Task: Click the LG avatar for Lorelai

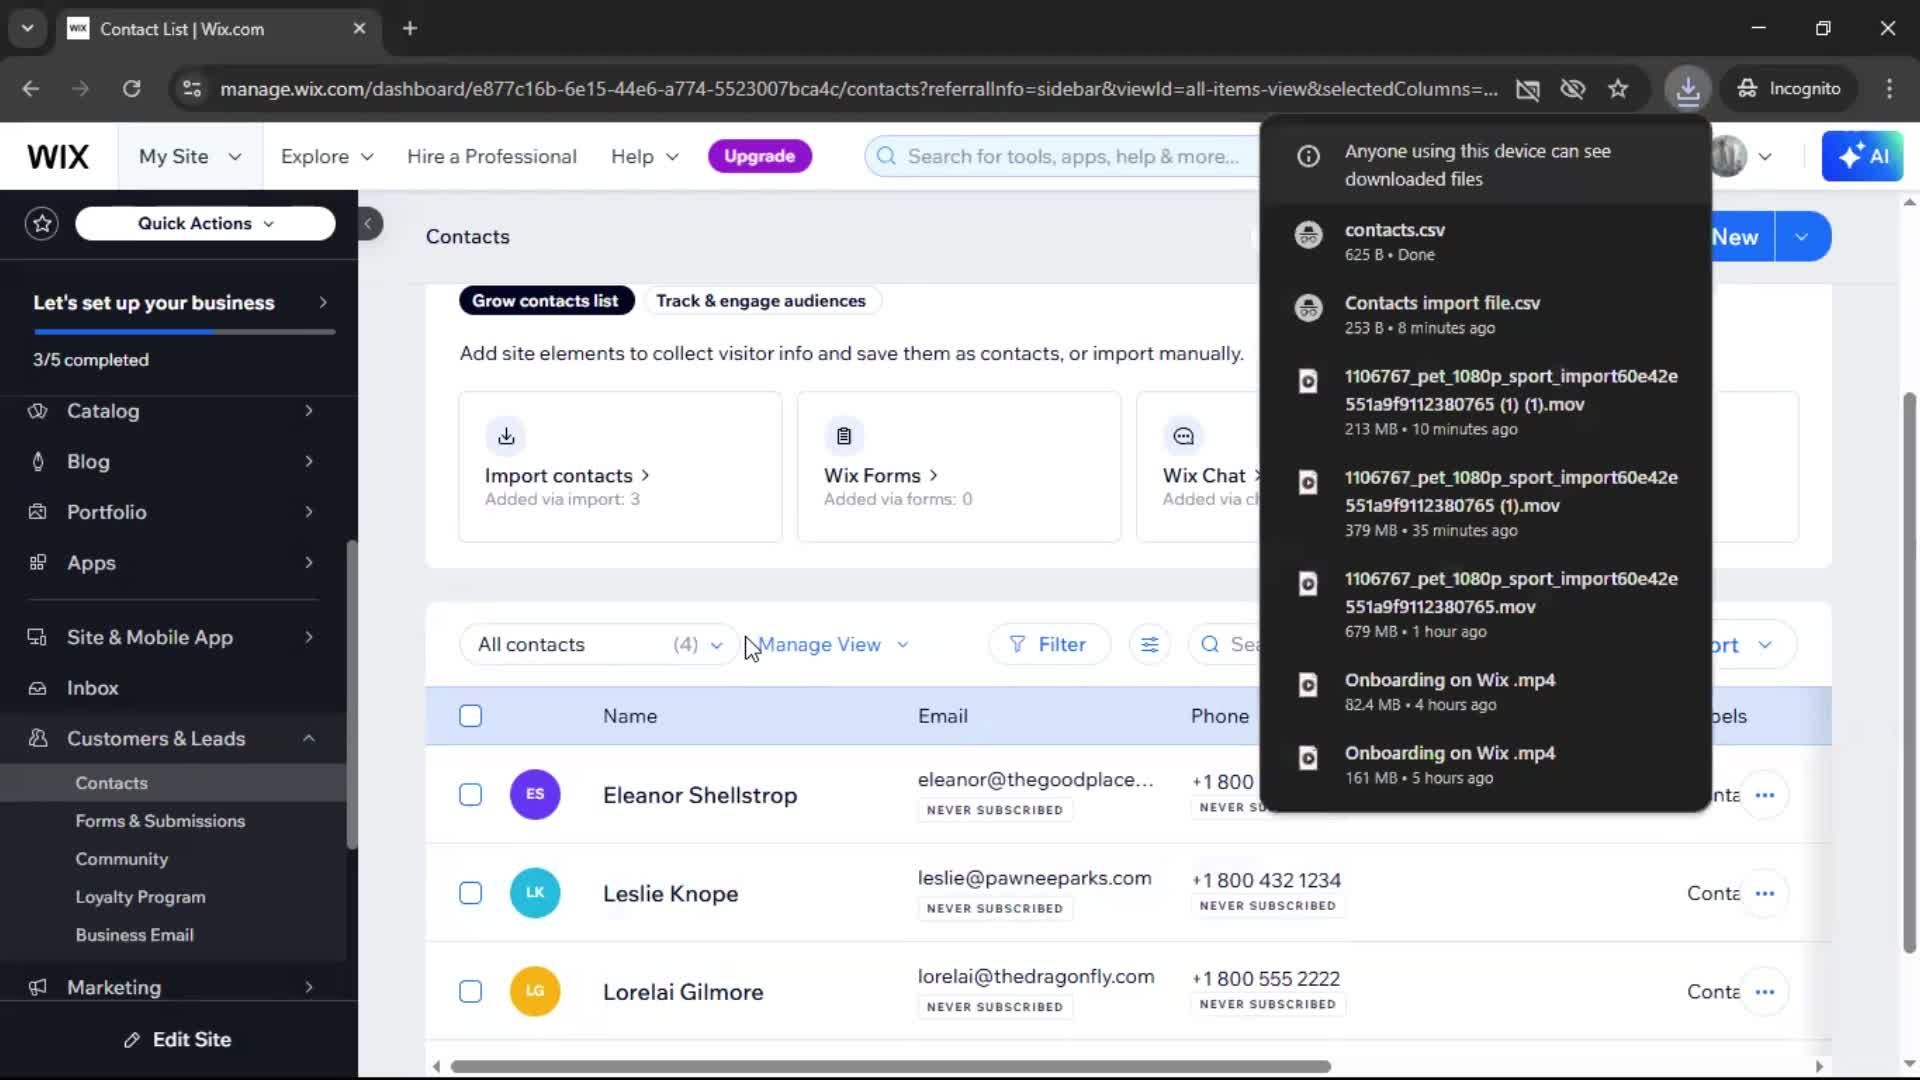Action: tap(535, 992)
